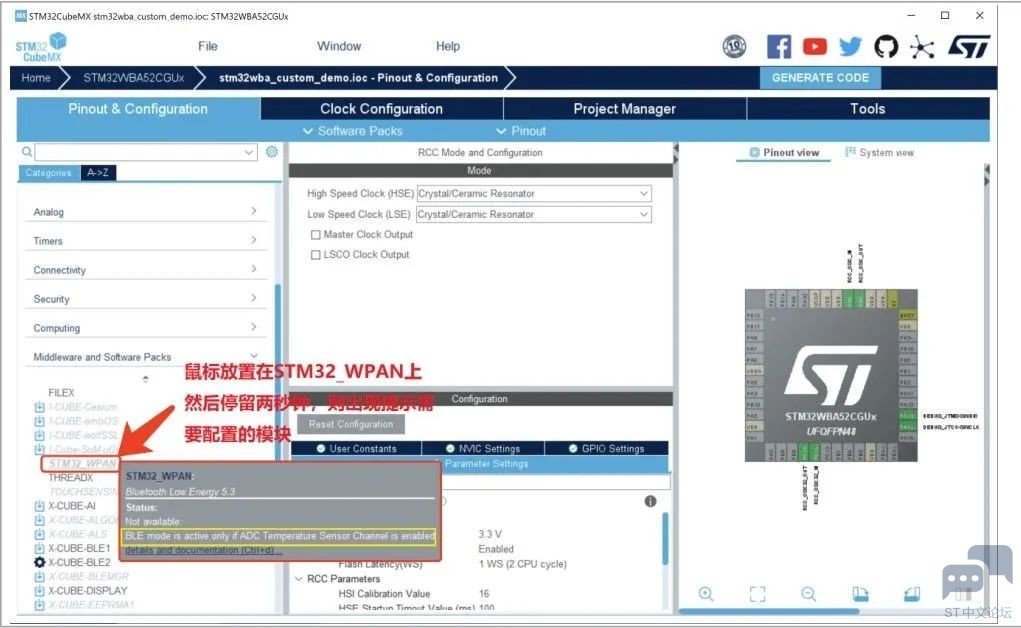The image size is (1021, 628).
Task: Switch to the Tools tab
Action: 867,109
